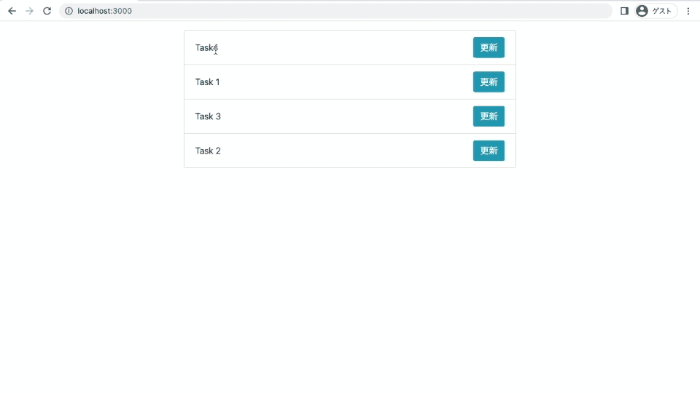Click the Task 1 list row

tap(350, 82)
